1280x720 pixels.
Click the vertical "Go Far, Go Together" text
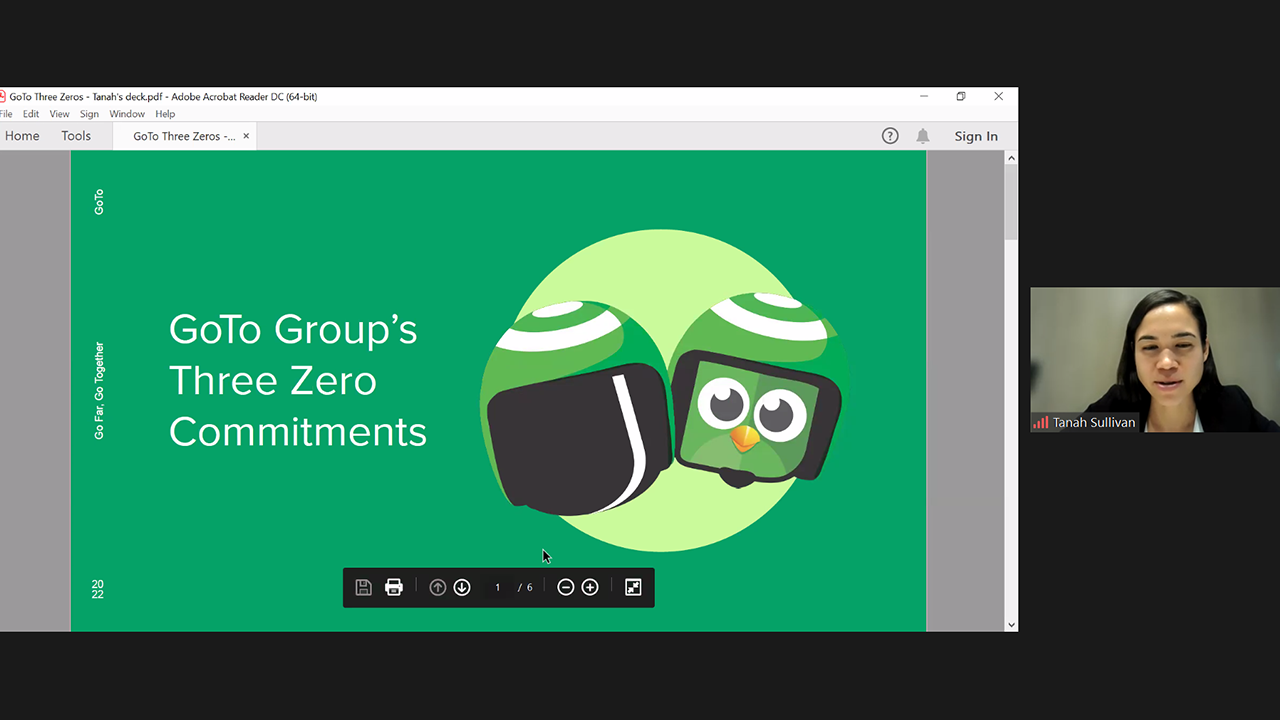pyautogui.click(x=99, y=391)
